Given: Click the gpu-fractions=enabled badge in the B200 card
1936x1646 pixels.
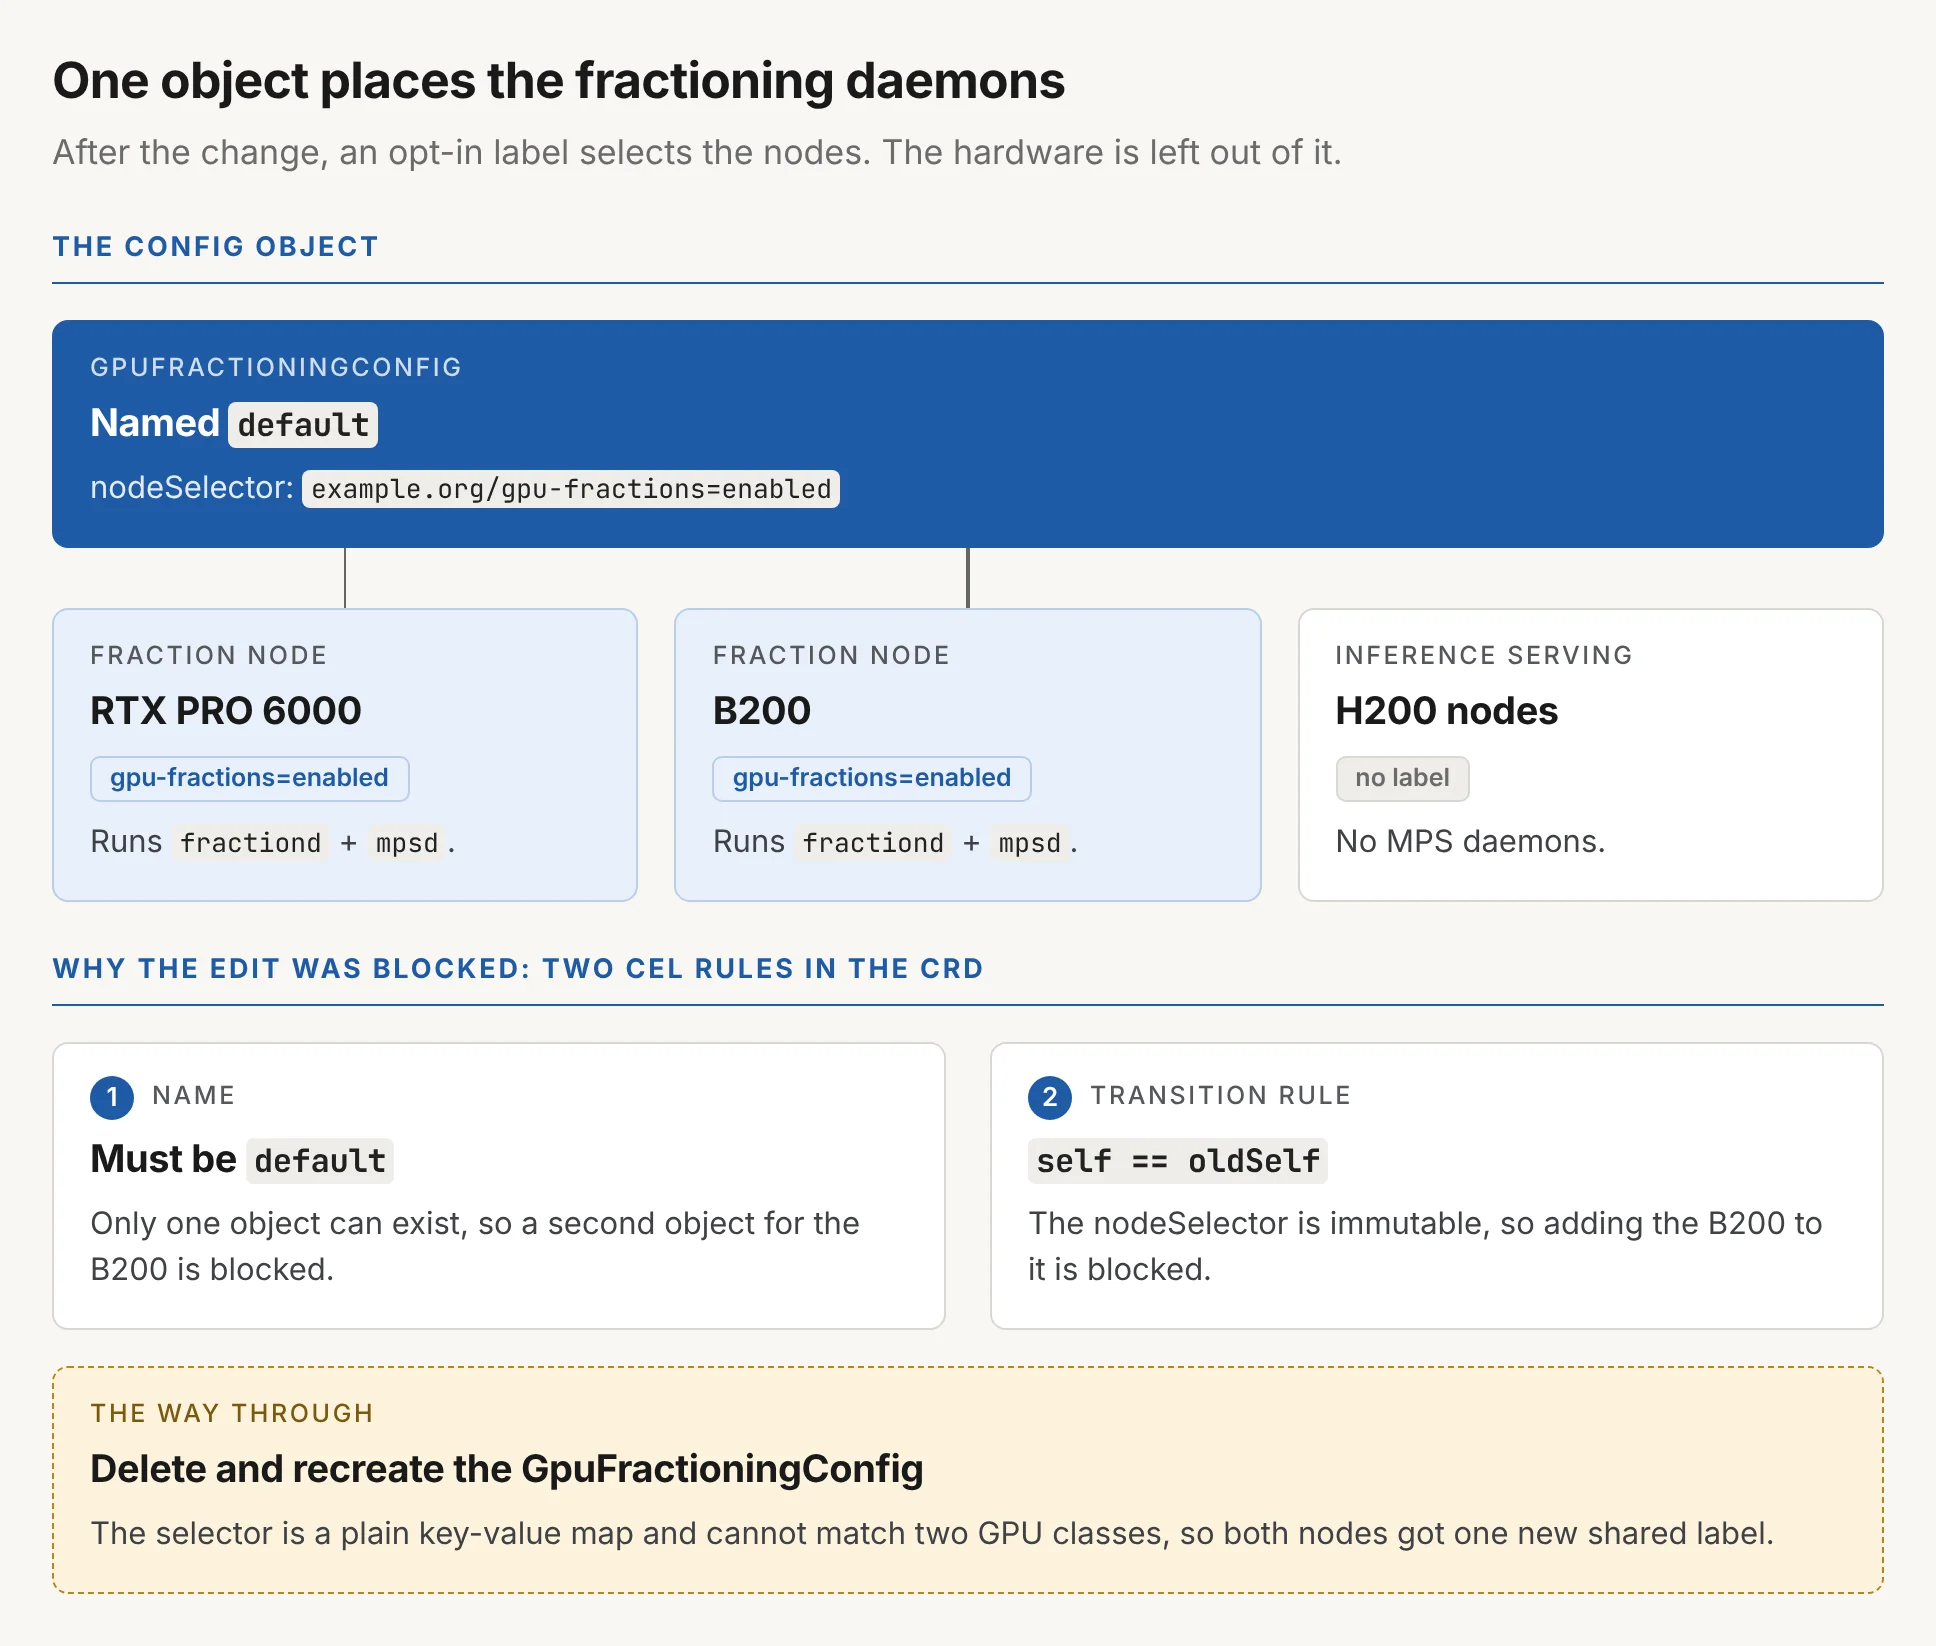Looking at the screenshot, I should pyautogui.click(x=871, y=778).
